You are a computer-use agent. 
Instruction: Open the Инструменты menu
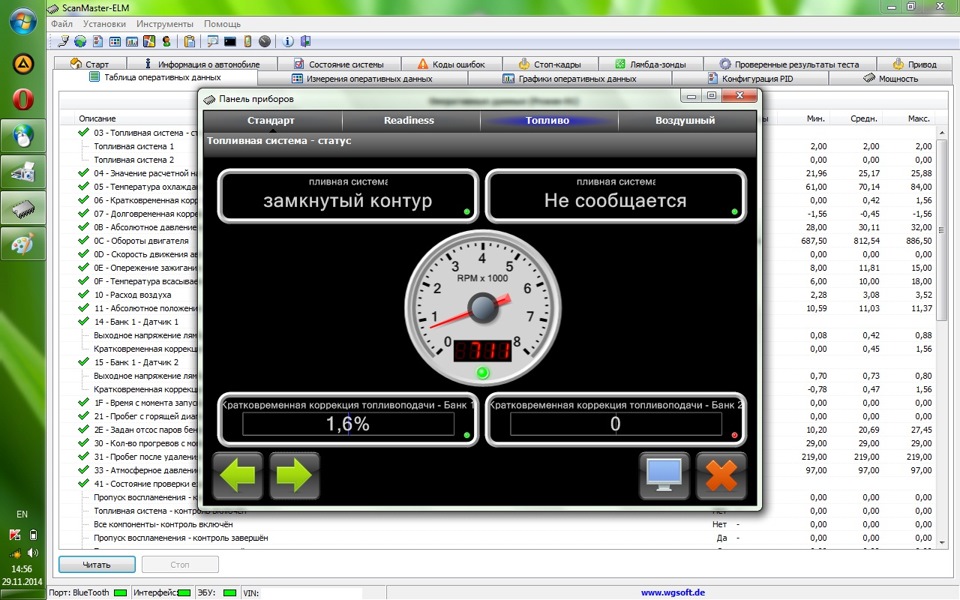pos(165,24)
